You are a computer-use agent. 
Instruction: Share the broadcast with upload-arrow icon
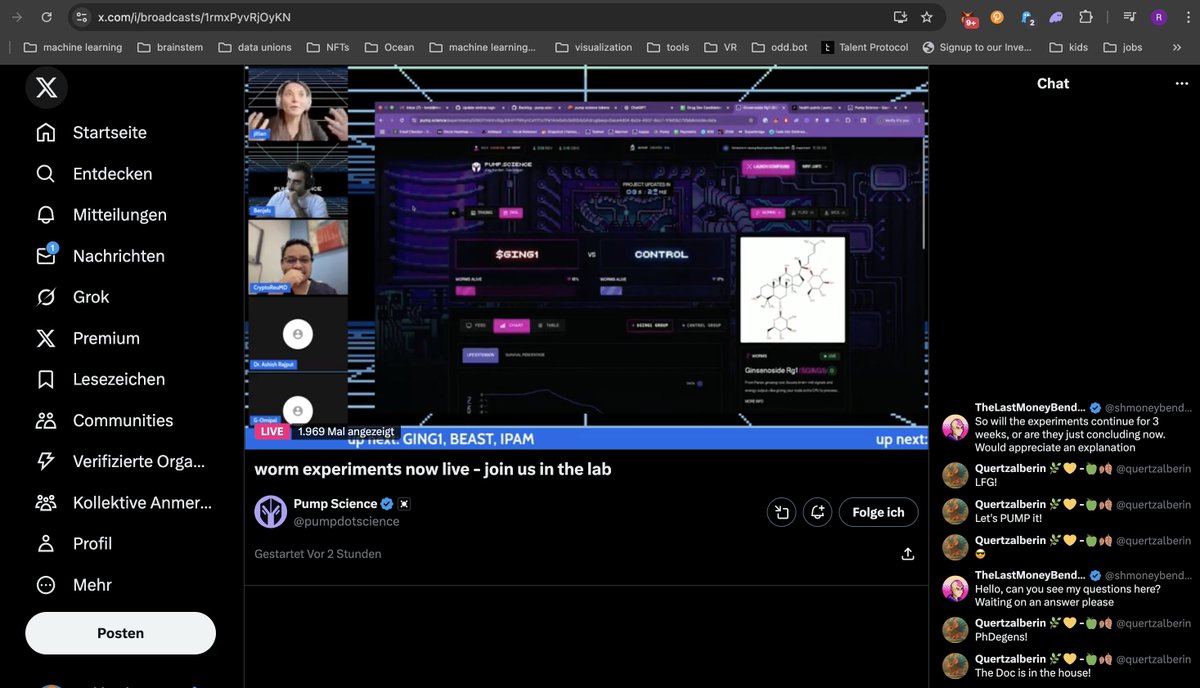click(x=908, y=554)
